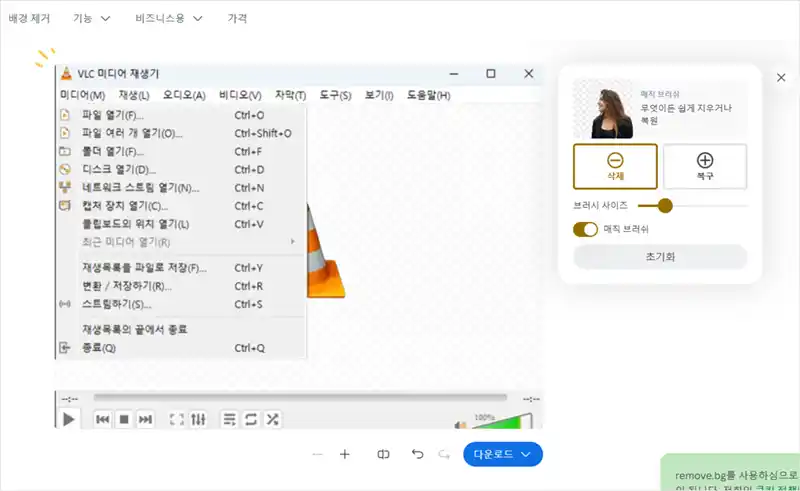Close the magic brush panel
This screenshot has height=491, width=800.
[x=781, y=78]
